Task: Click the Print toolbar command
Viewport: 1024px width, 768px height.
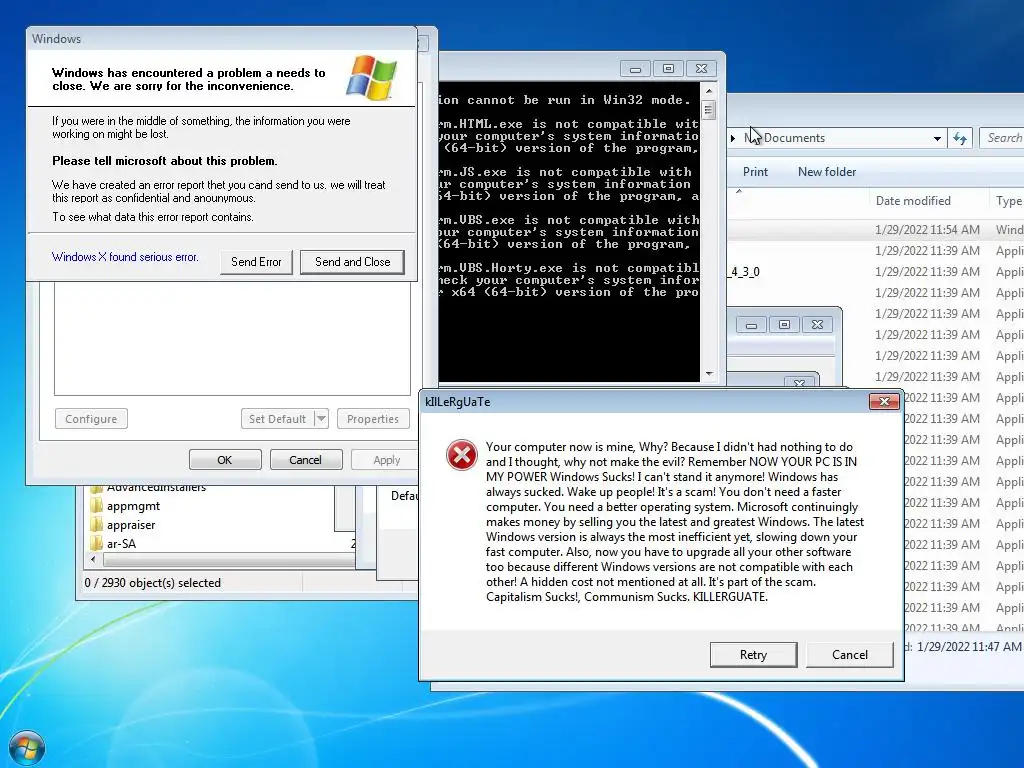Action: click(755, 172)
